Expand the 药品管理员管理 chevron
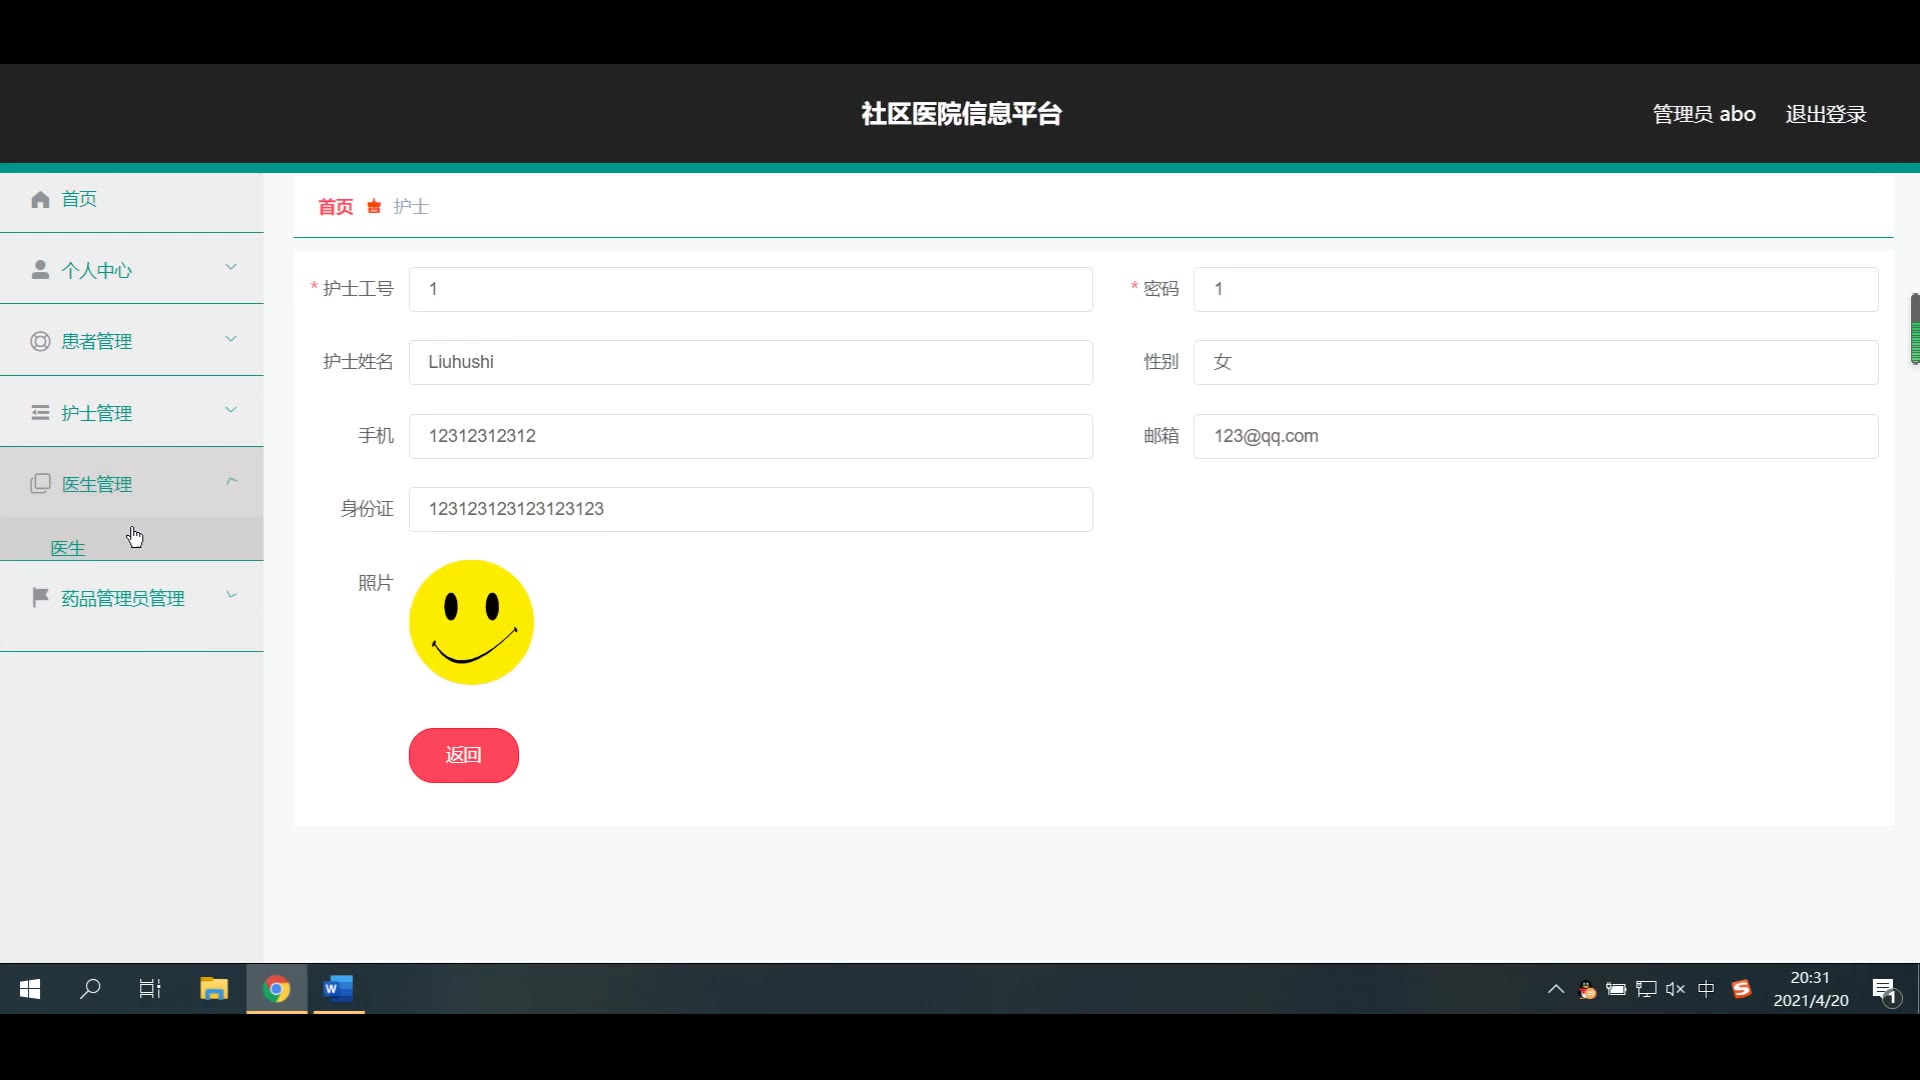Screen dimensions: 1920x1080 (231, 595)
